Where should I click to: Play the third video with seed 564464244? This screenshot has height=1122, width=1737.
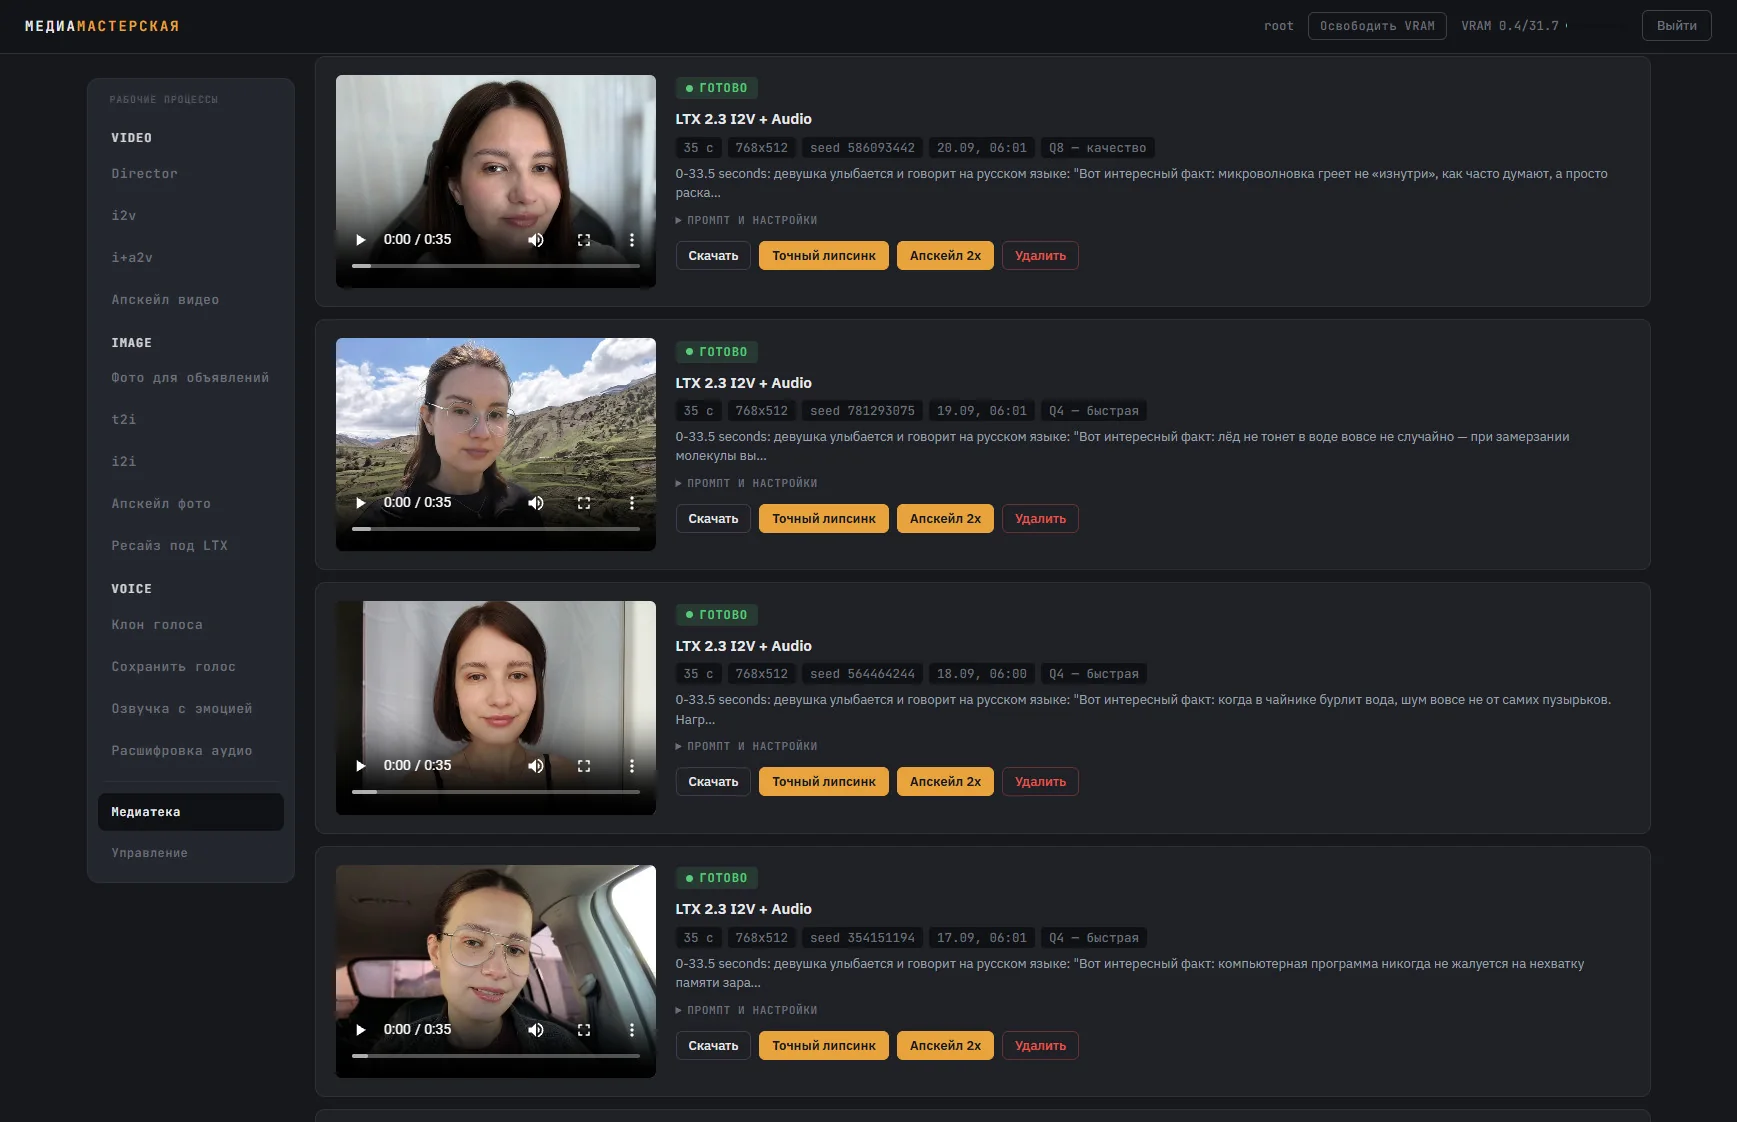(x=360, y=766)
